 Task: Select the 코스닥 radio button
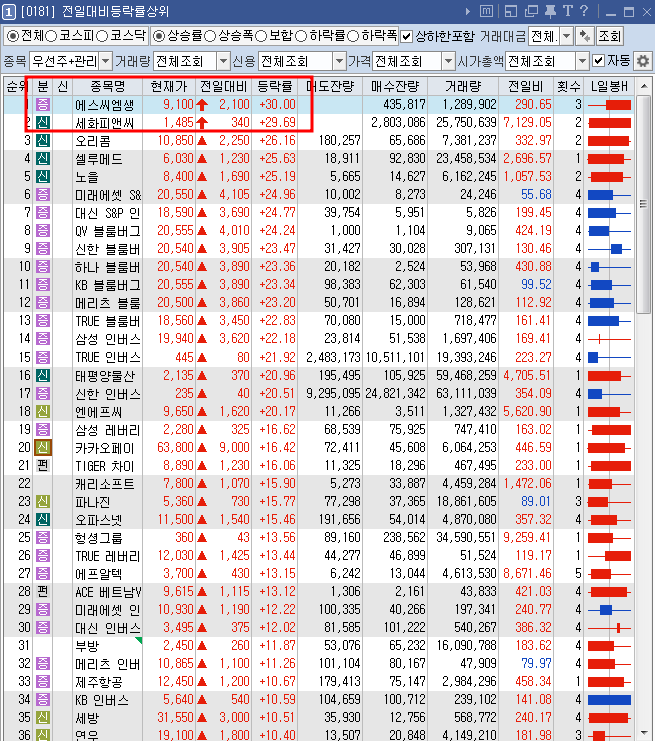pyautogui.click(x=102, y=36)
